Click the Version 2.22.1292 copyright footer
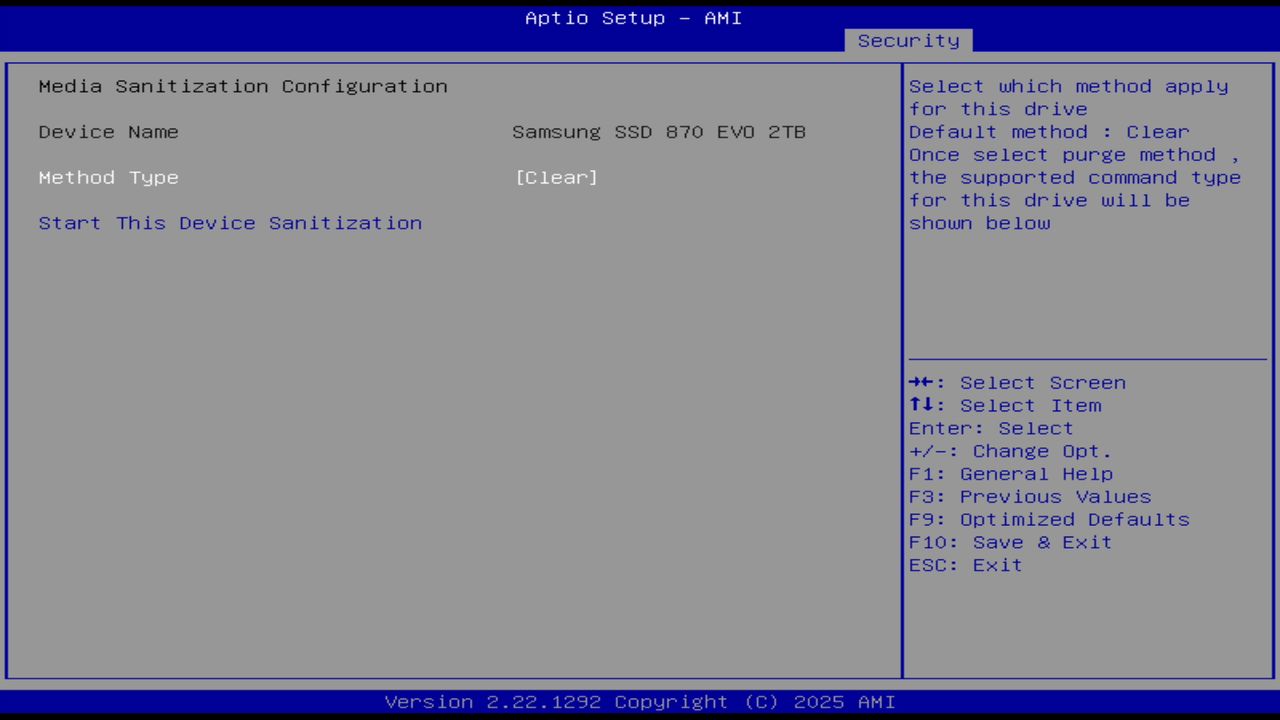The image size is (1280, 720). click(x=640, y=702)
